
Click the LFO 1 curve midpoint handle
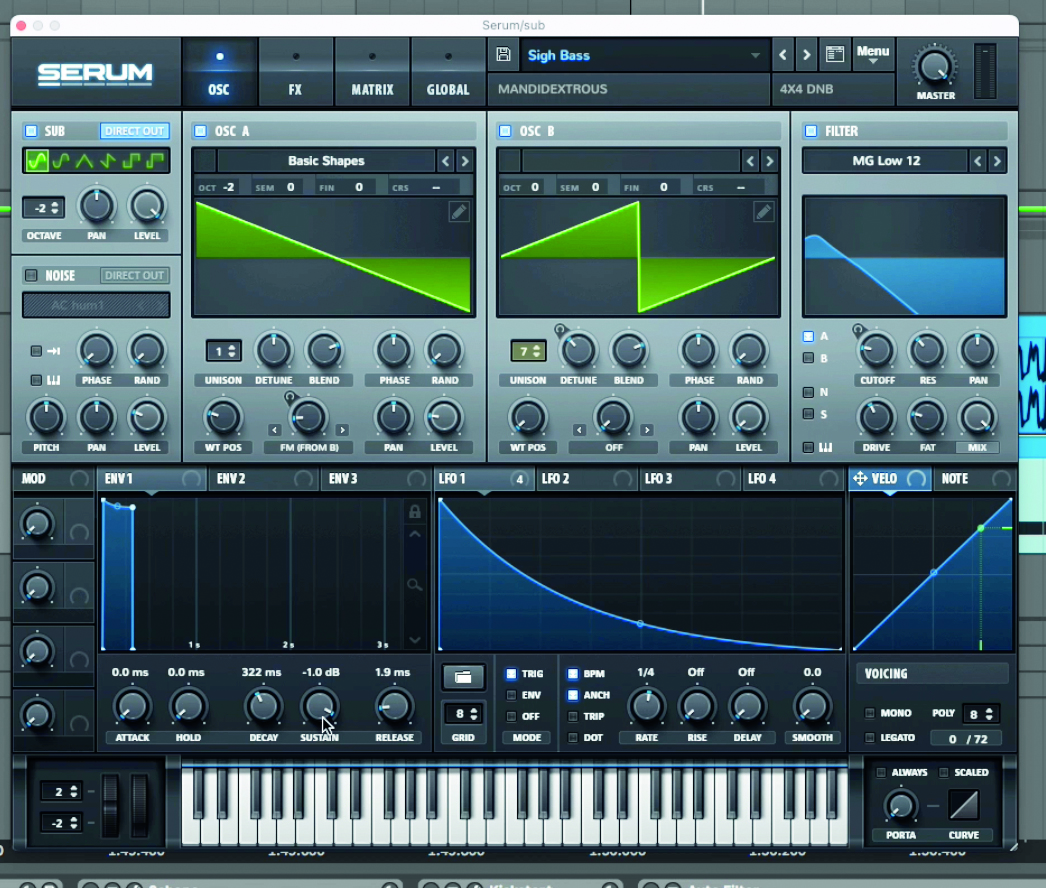(x=640, y=624)
